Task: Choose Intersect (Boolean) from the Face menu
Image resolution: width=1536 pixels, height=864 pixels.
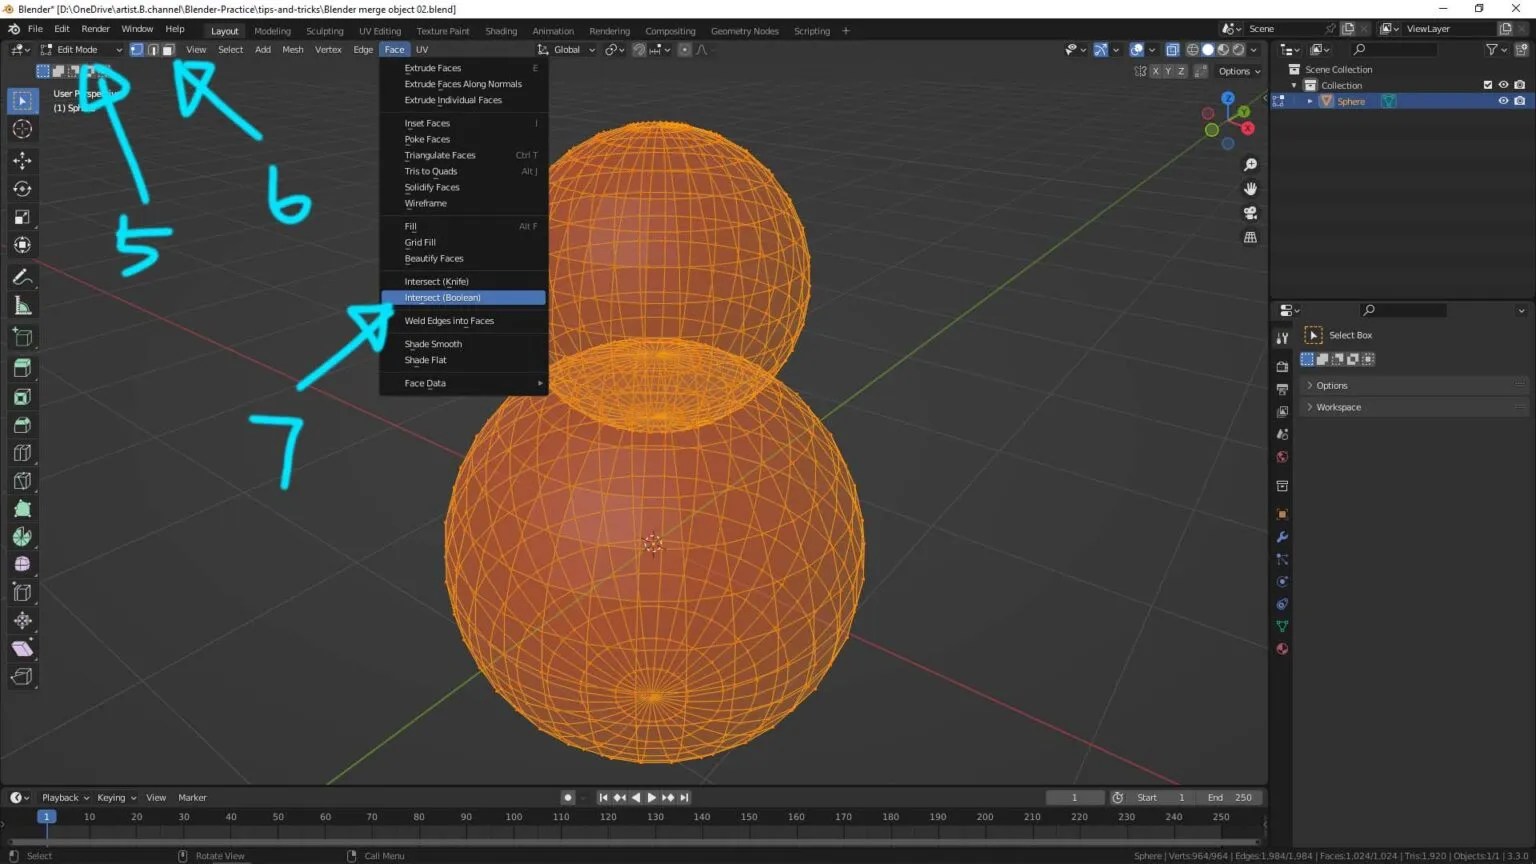Action: tap(443, 297)
